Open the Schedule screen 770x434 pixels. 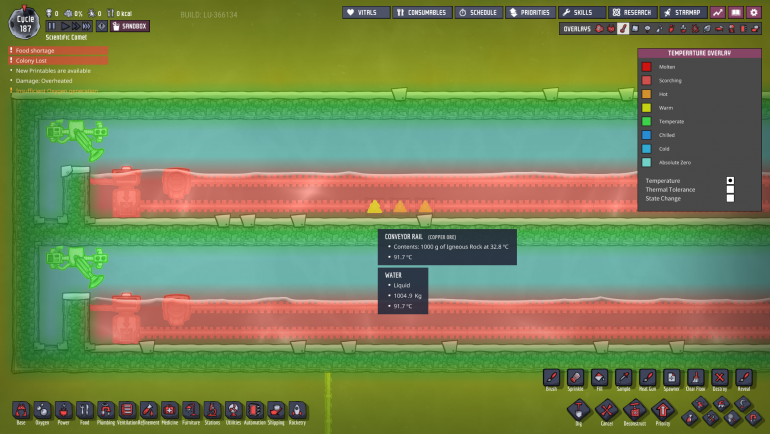pyautogui.click(x=479, y=12)
